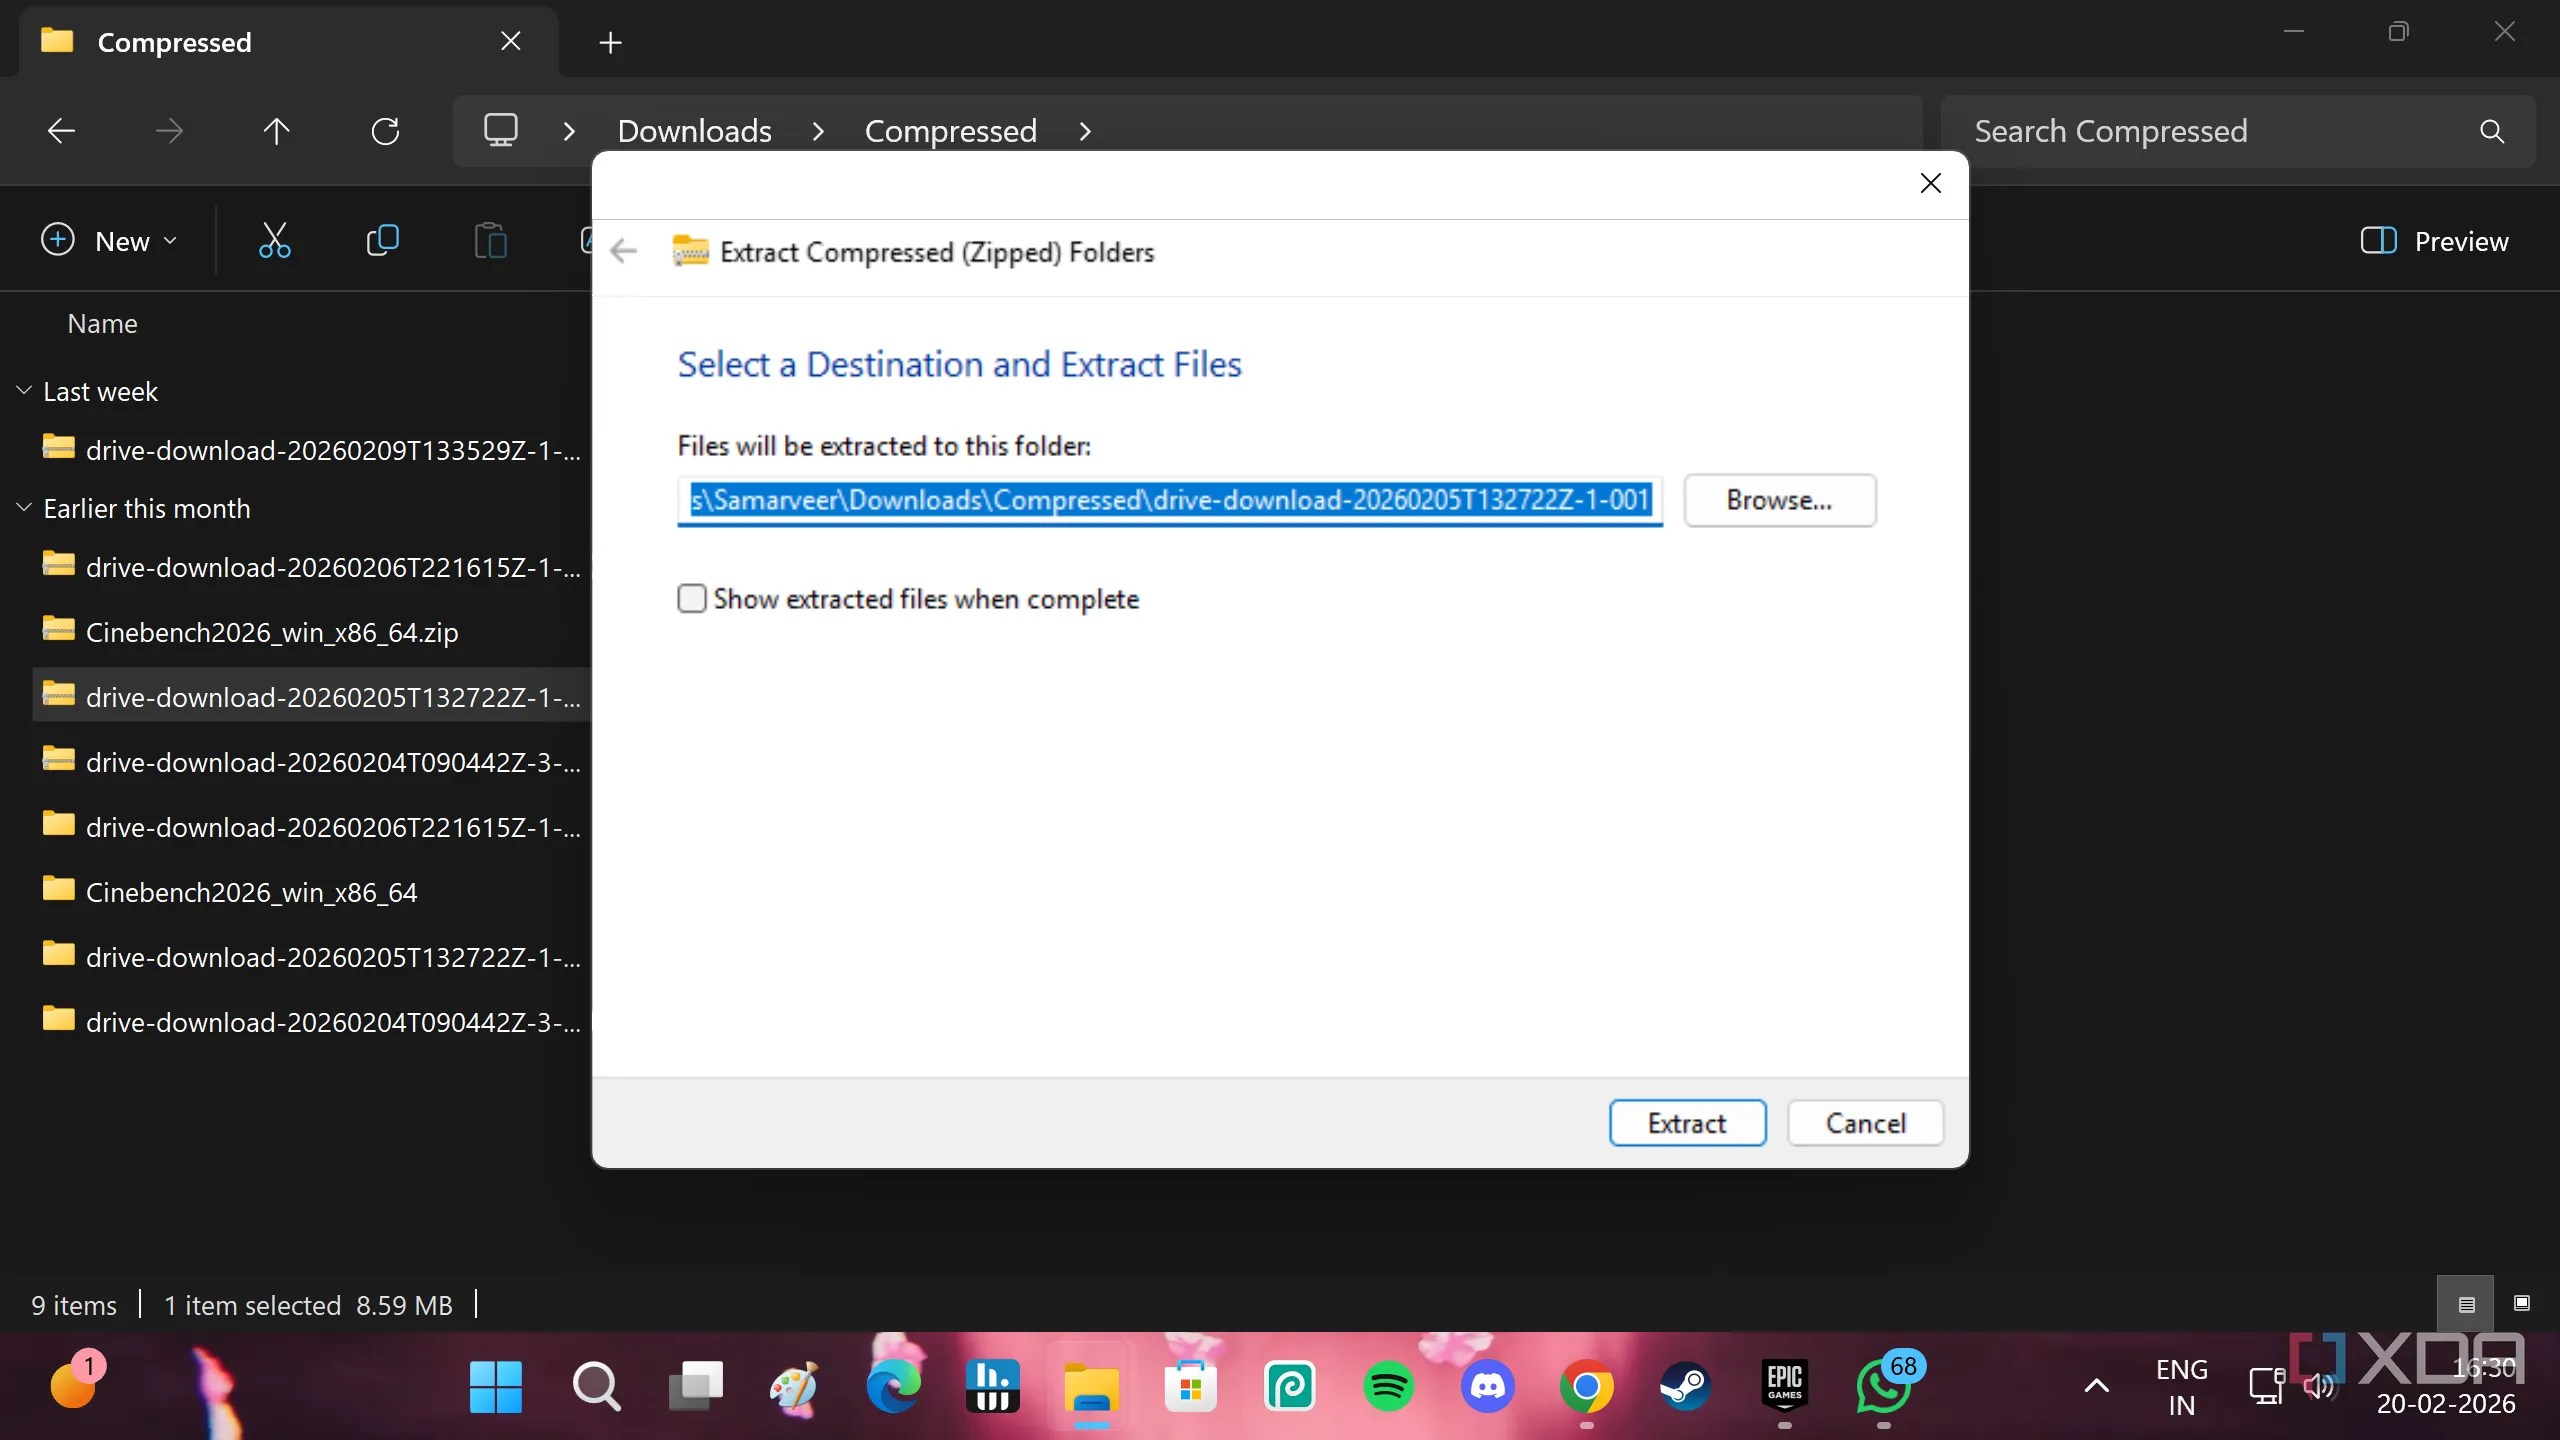Refresh the Compressed folder view
Viewport: 2560px width, 1440px height.
tap(385, 131)
